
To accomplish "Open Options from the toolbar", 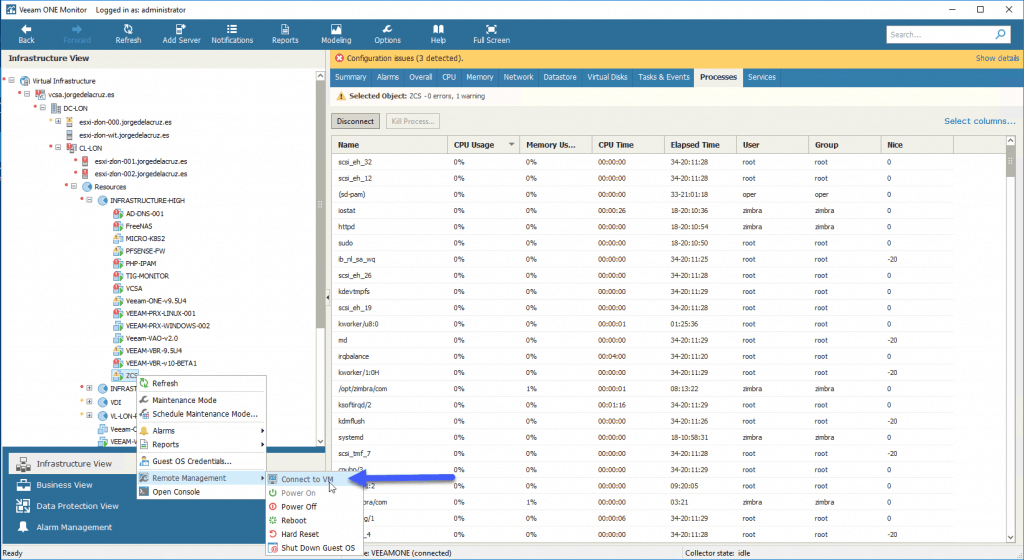I will click(x=387, y=34).
